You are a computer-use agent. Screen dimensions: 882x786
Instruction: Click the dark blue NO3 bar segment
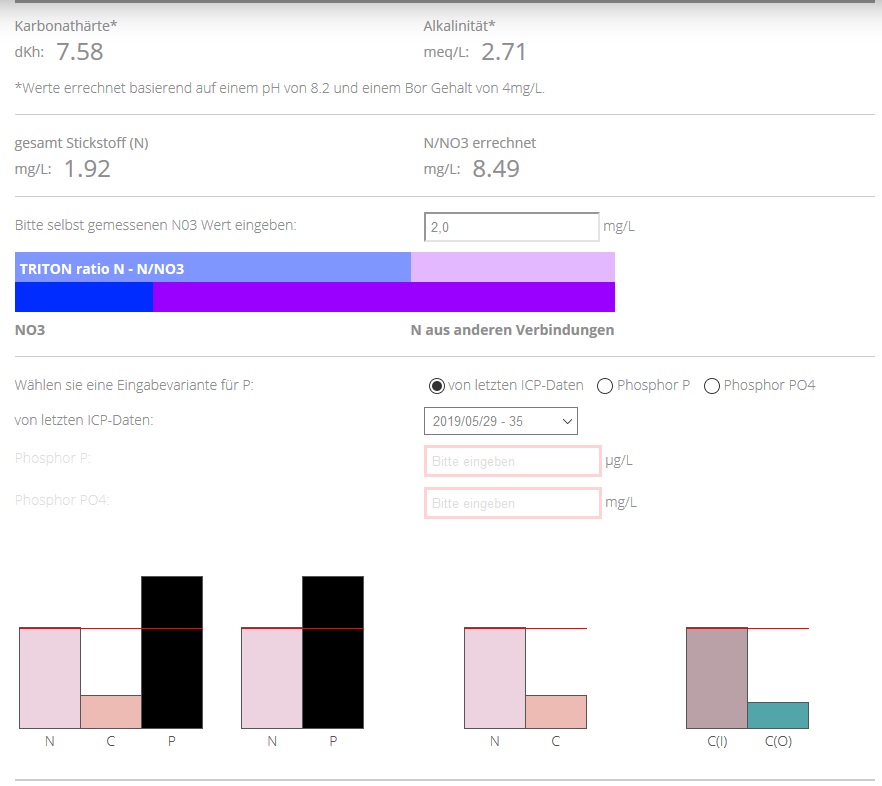(x=84, y=297)
